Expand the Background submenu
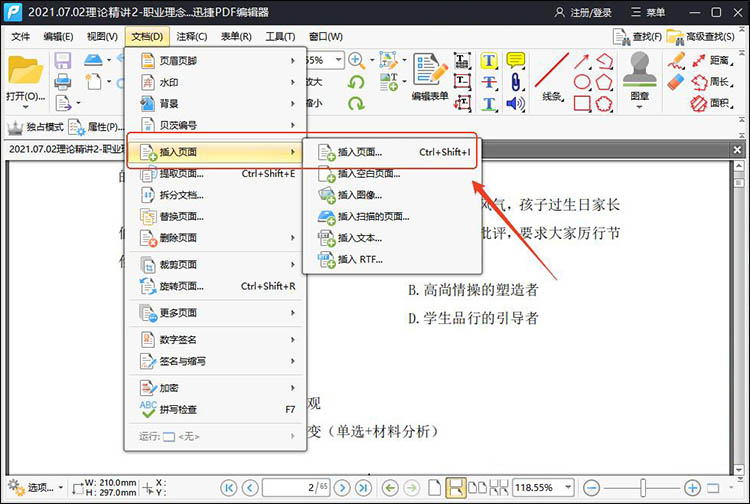Screen dimensions: 750x504 point(215,103)
